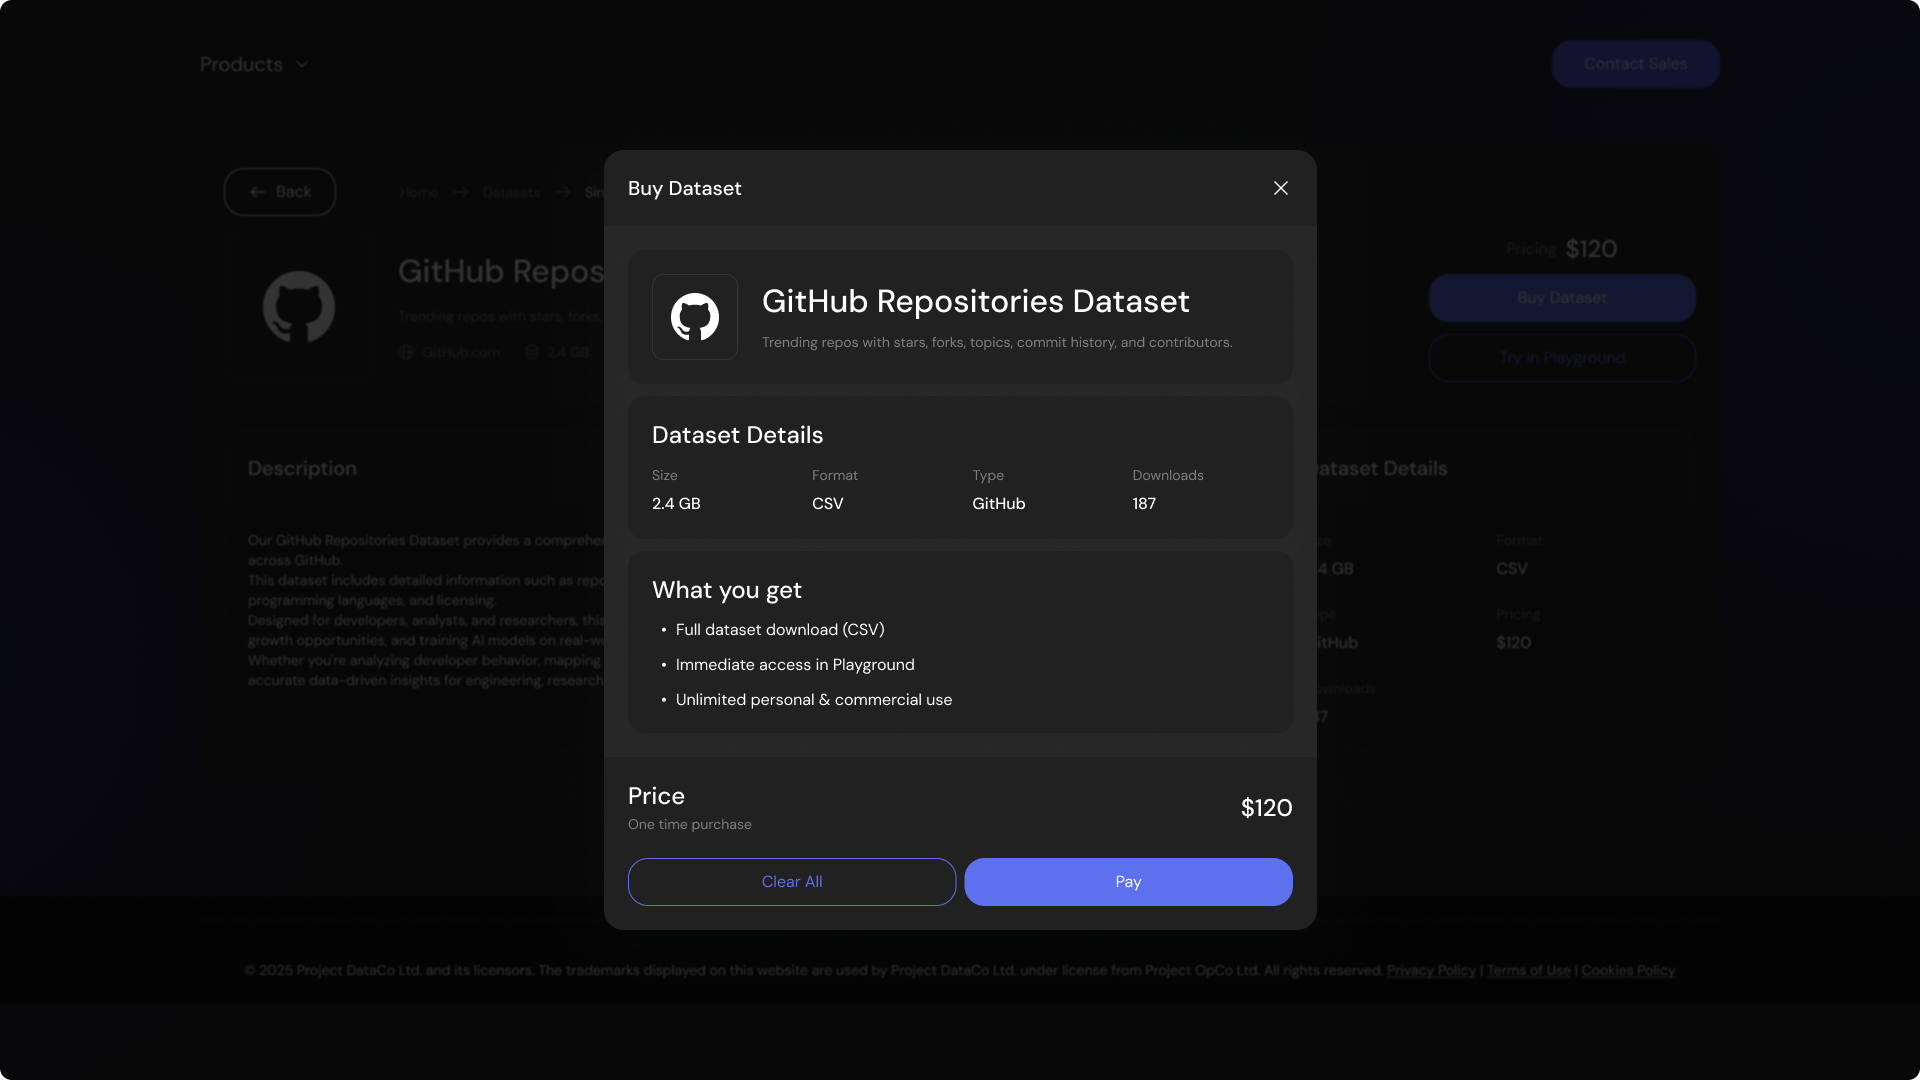
Task: Click the storage icon beside 2.4 GB
Action: point(530,352)
